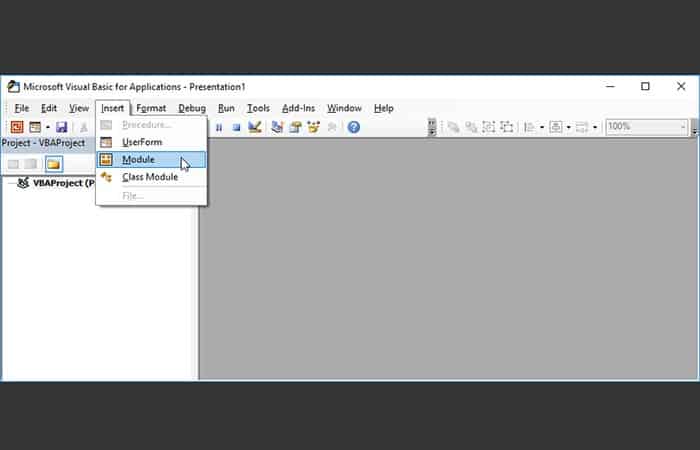The image size is (700, 450).
Task: Close the open Insert menu
Action: (112, 108)
